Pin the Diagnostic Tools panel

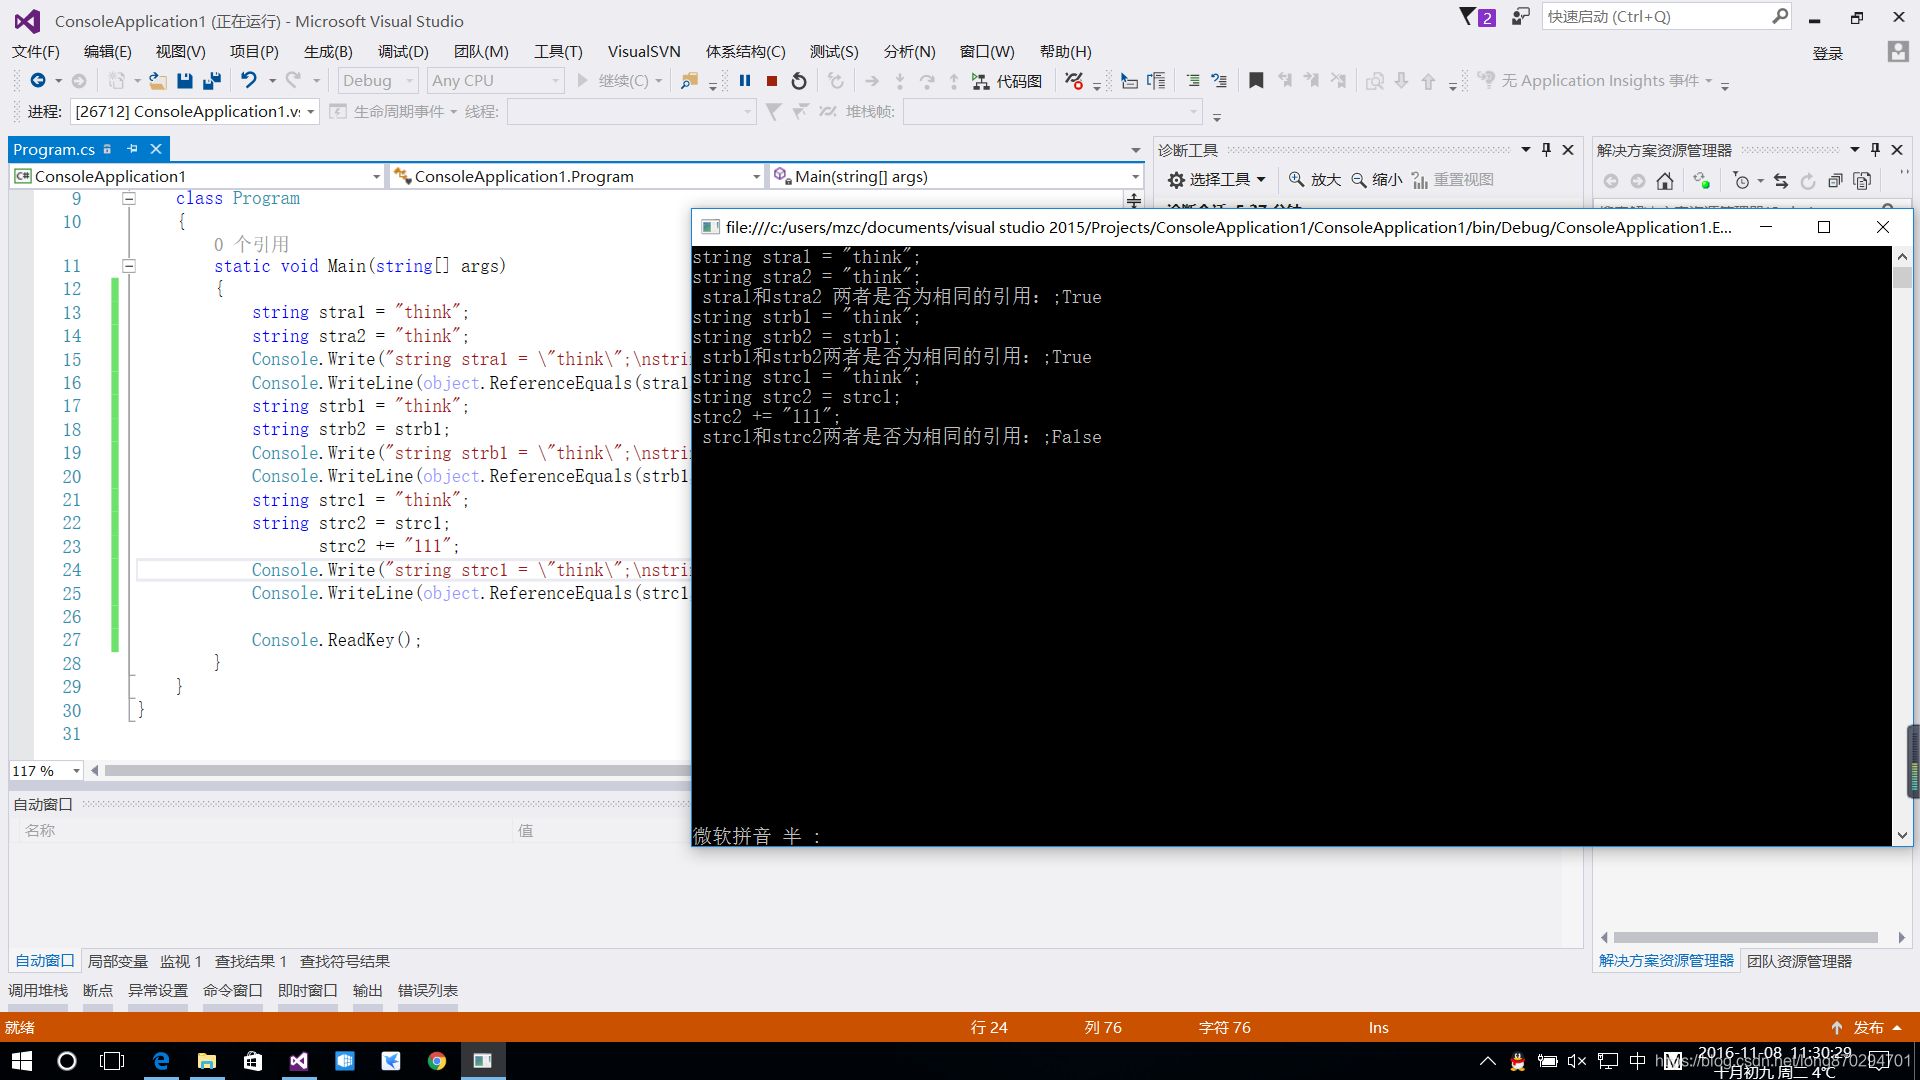click(1546, 150)
